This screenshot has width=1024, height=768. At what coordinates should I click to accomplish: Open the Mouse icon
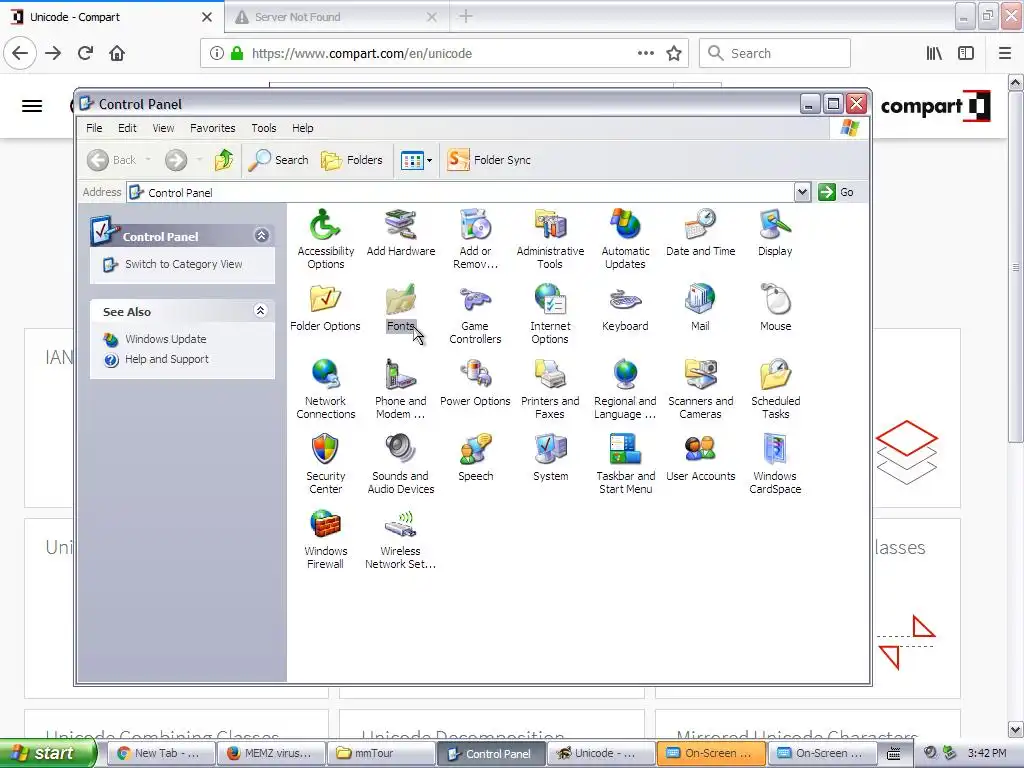point(775,308)
